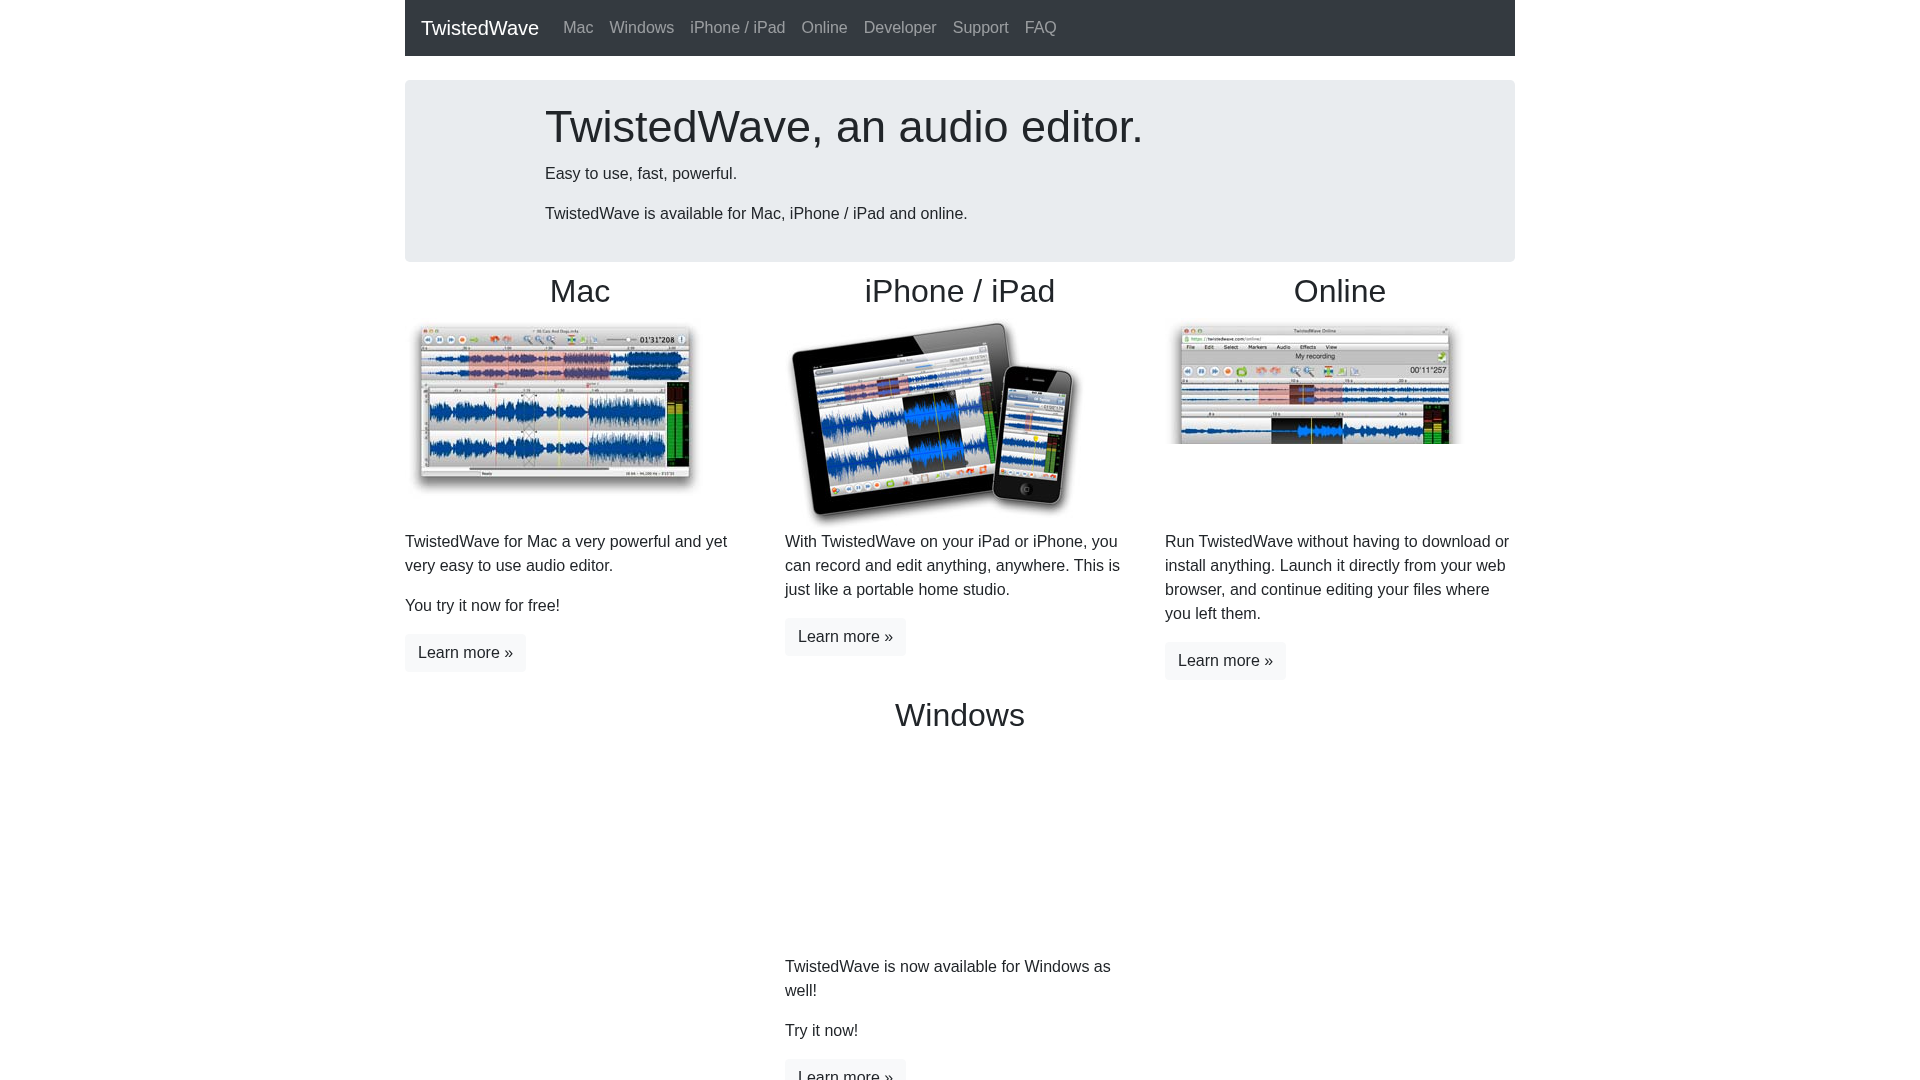
Task: Go to the FAQ section from the navbar
Action: point(1040,27)
